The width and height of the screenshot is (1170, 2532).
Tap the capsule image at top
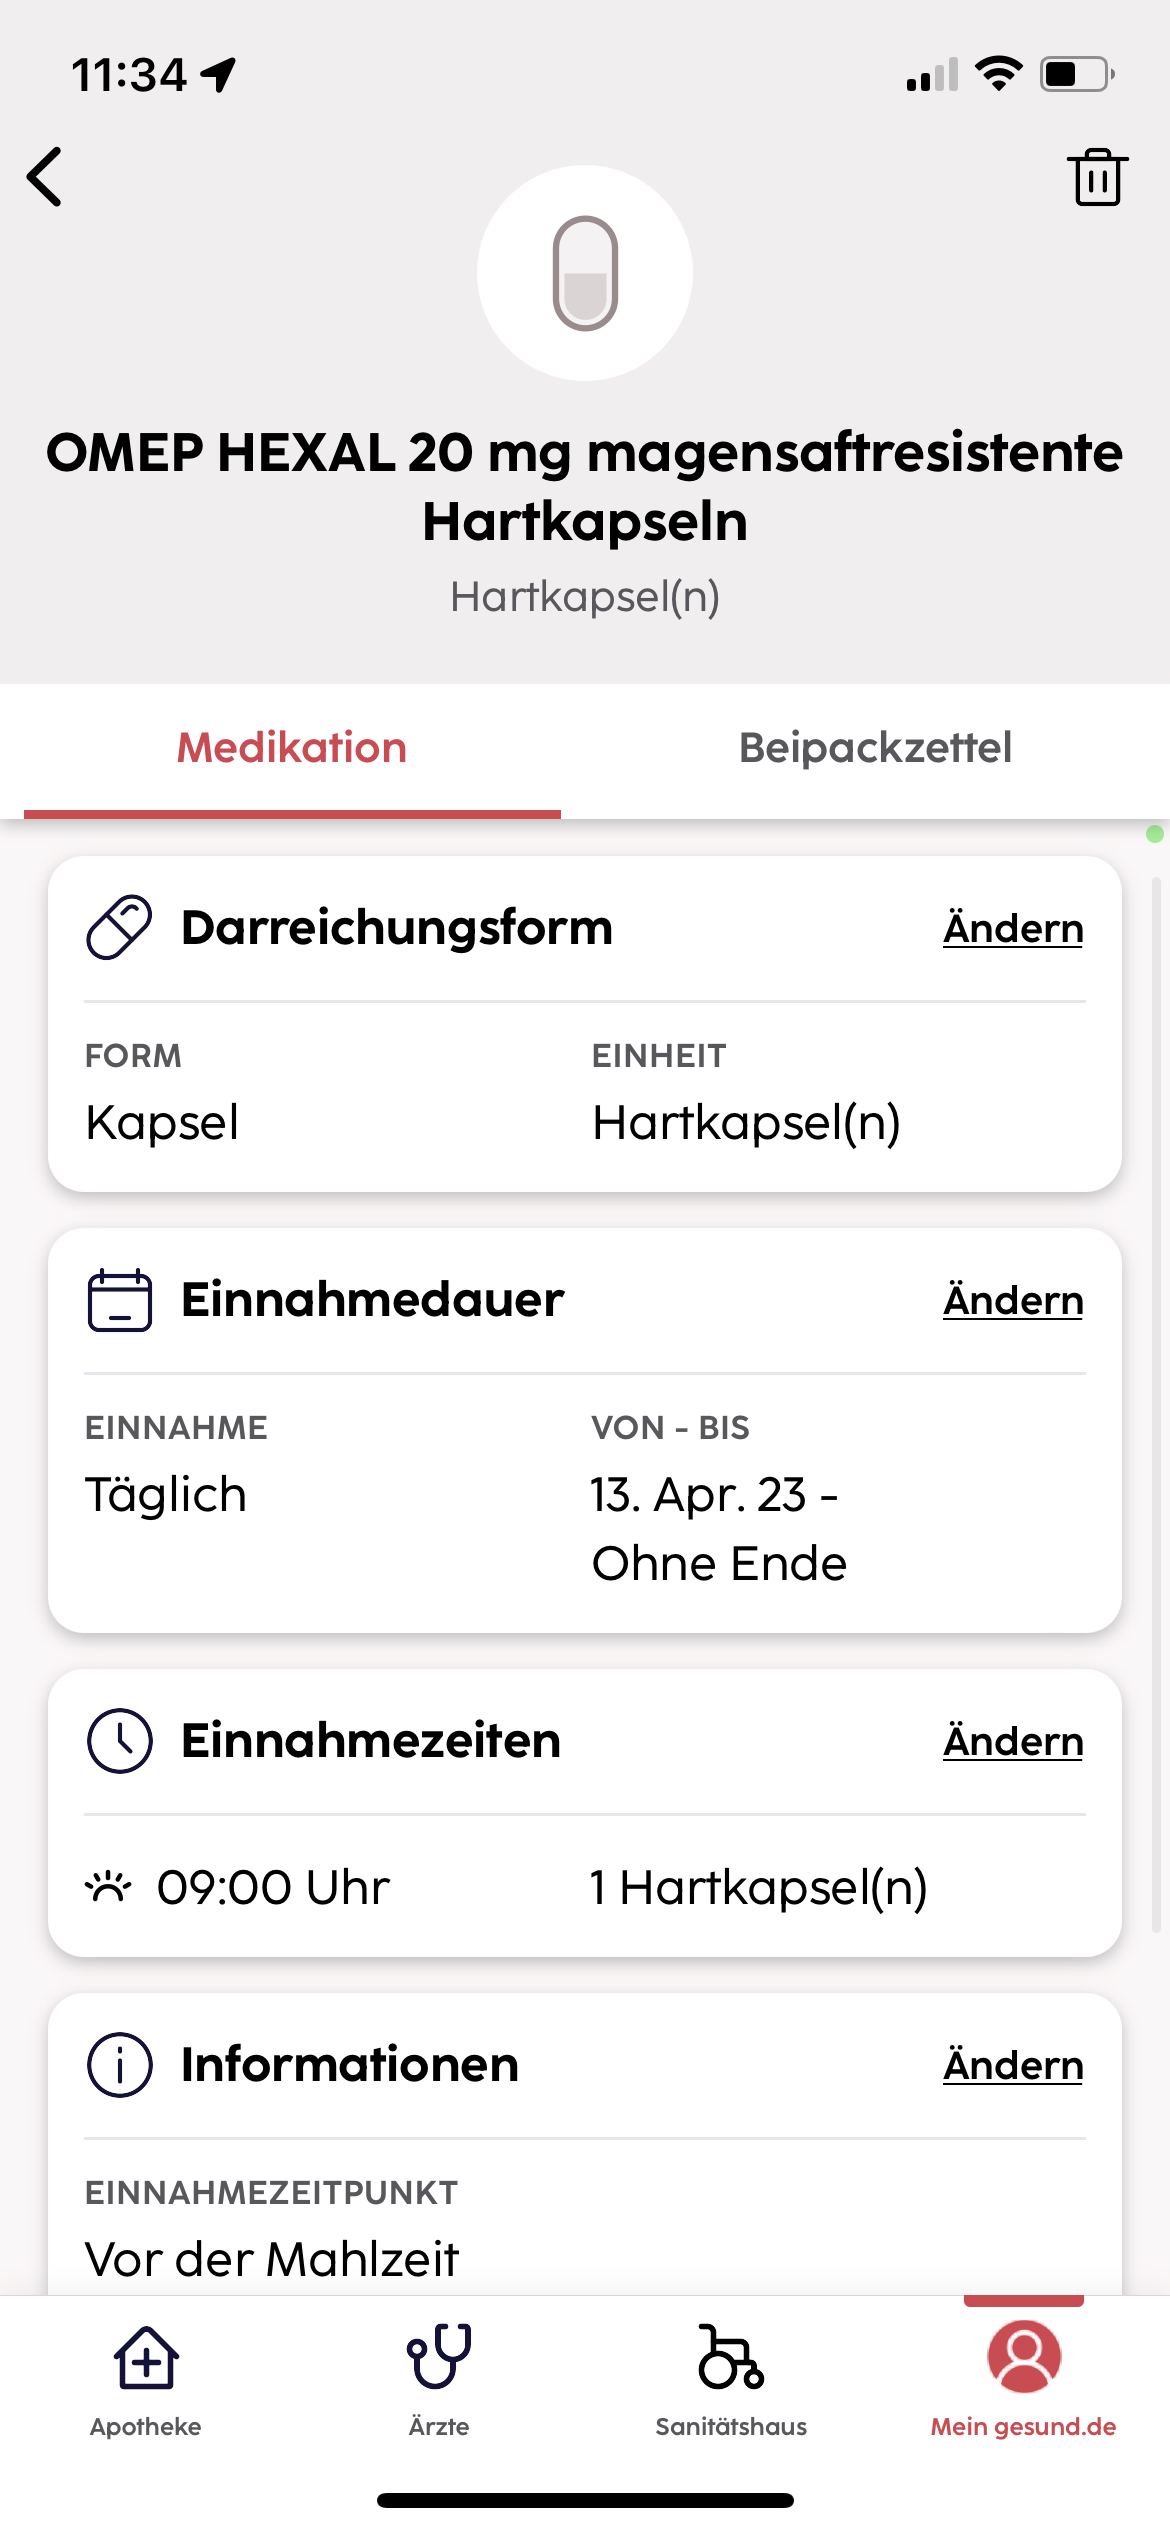point(585,273)
